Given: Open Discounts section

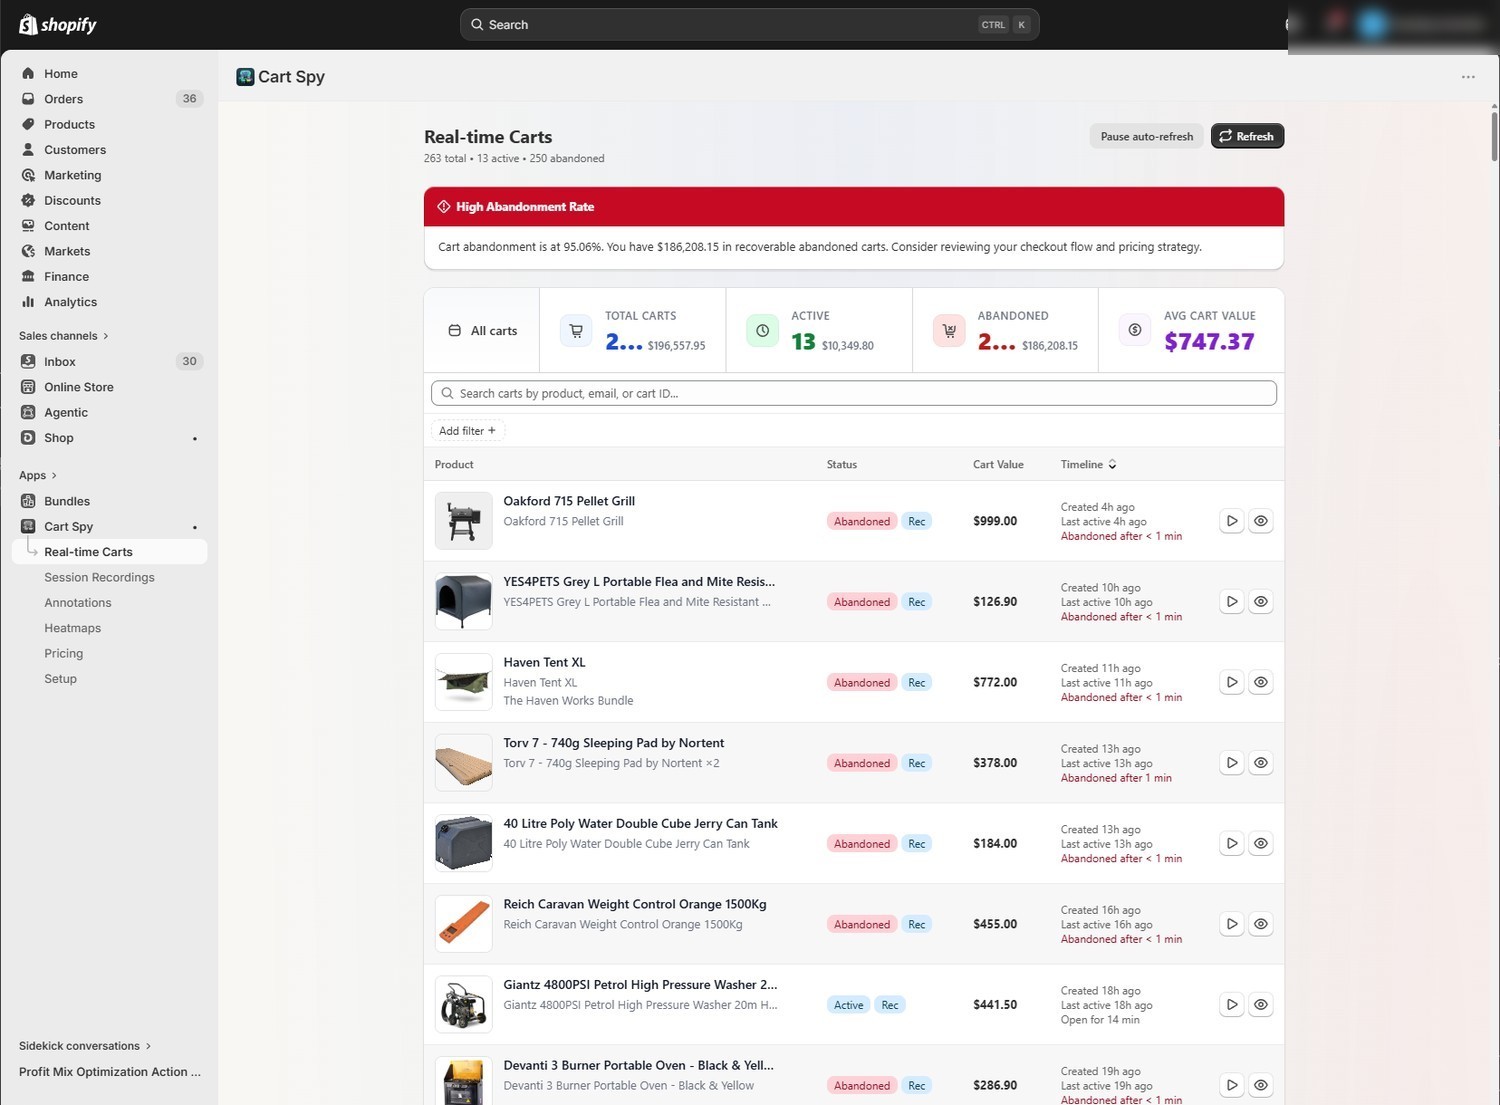Looking at the screenshot, I should point(72,200).
